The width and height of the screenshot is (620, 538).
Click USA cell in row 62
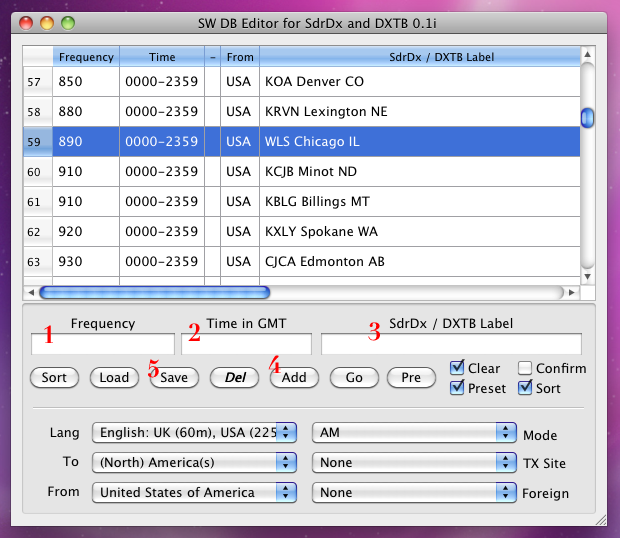coord(240,232)
